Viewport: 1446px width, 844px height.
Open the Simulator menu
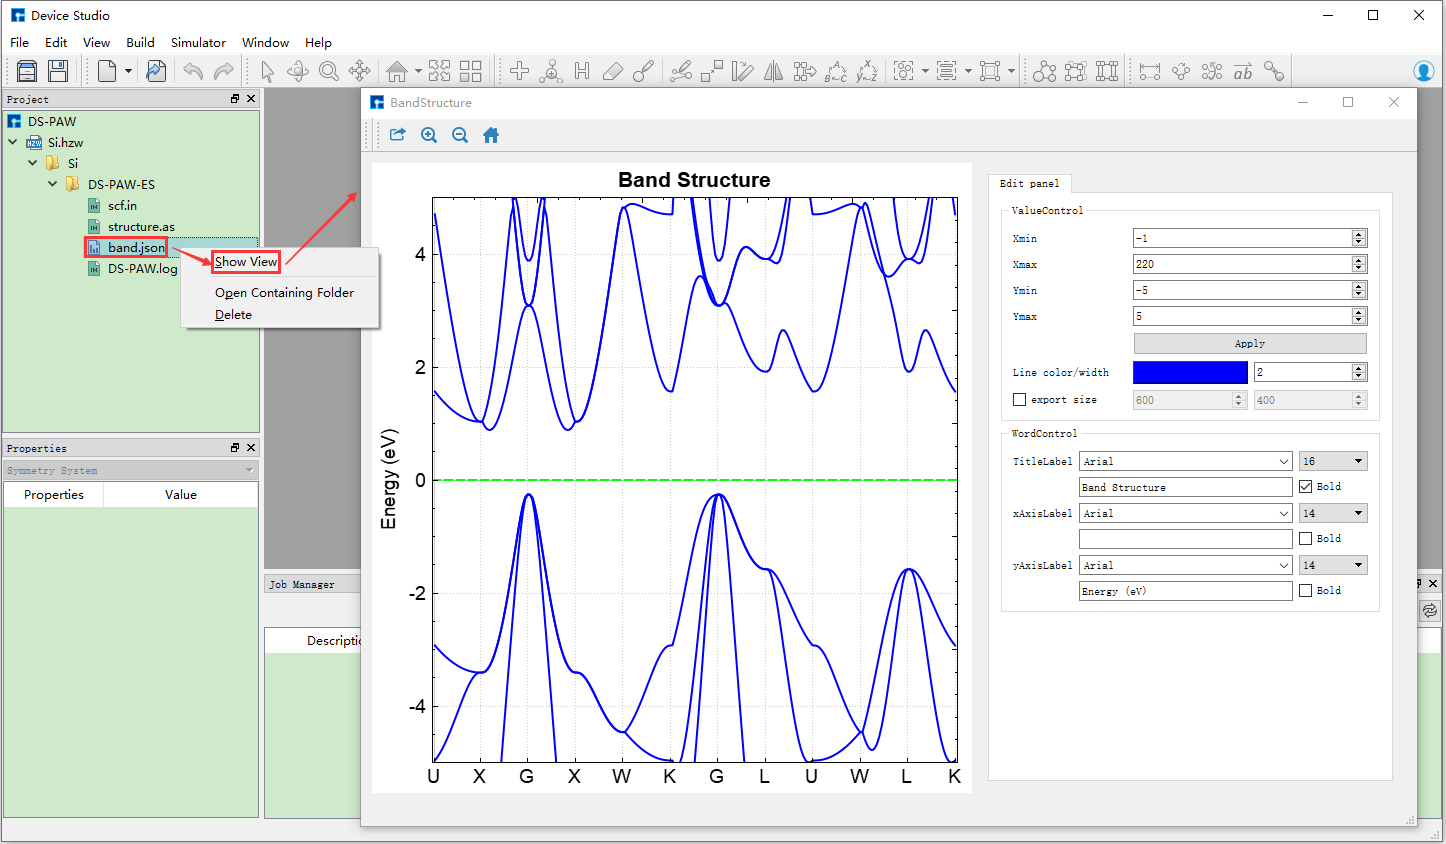(x=198, y=43)
